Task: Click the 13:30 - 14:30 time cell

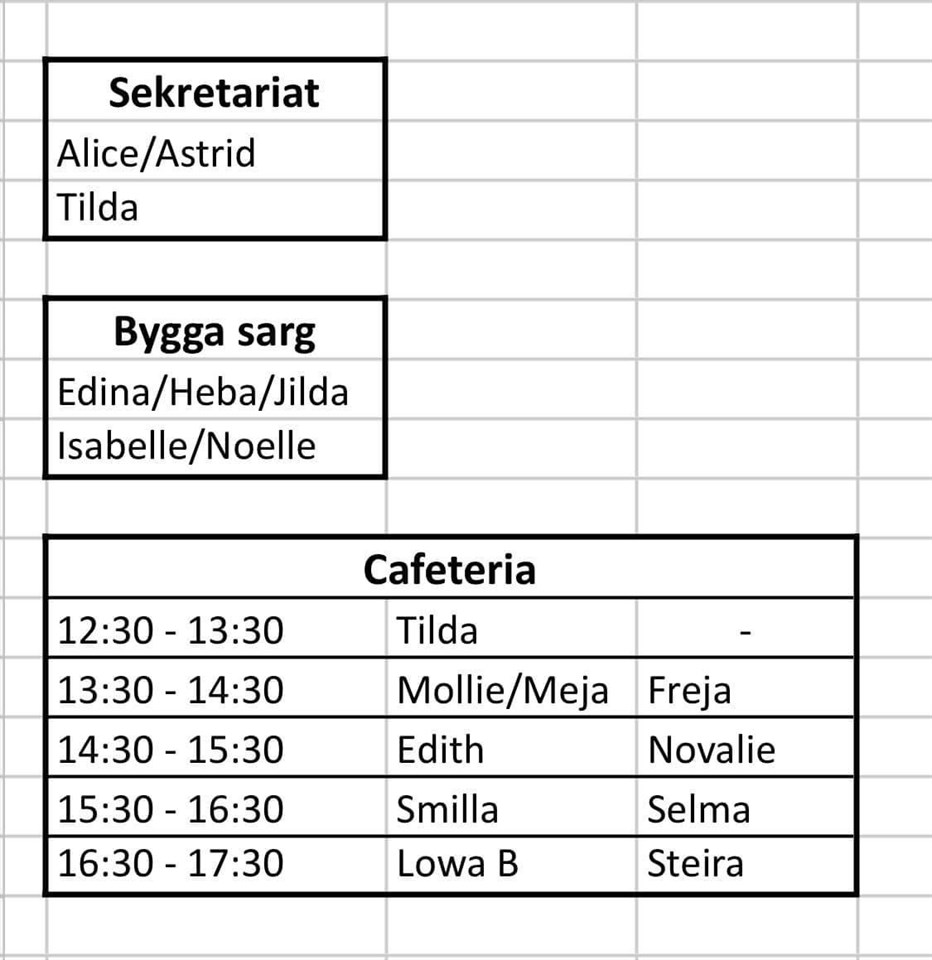Action: (171, 690)
